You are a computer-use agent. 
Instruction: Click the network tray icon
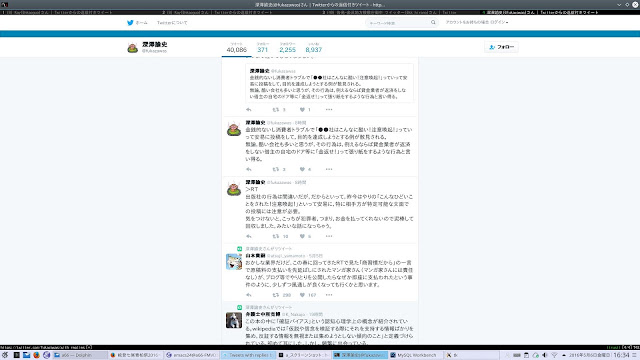pos(554,355)
